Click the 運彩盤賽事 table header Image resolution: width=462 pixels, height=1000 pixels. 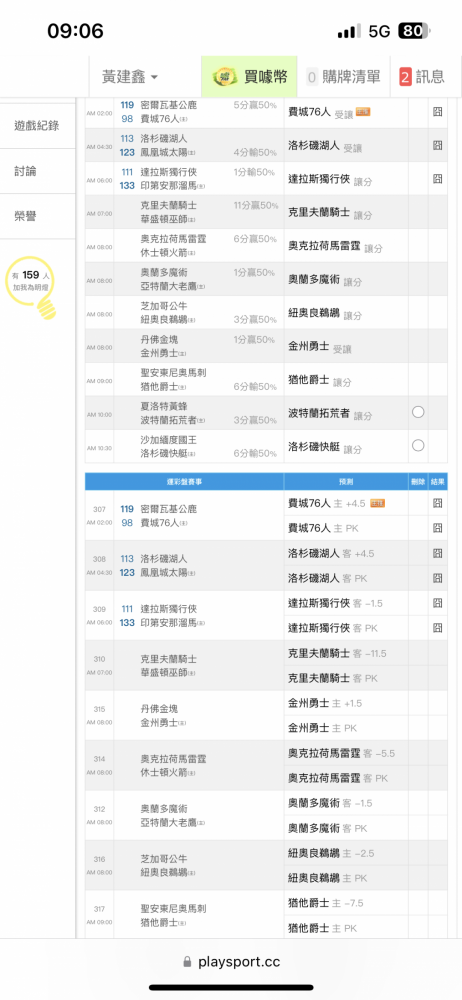184,482
